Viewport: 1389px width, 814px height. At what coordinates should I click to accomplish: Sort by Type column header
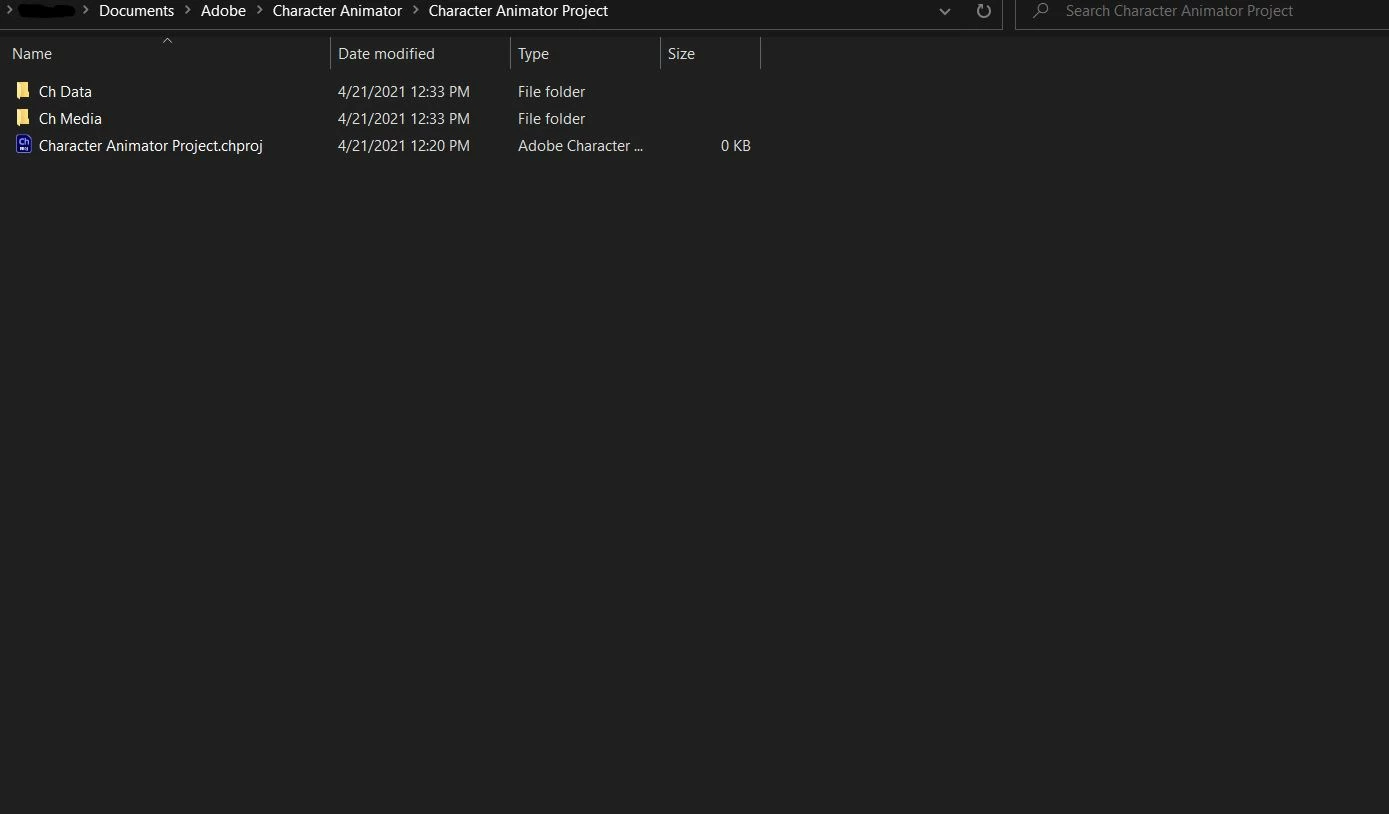click(585, 54)
